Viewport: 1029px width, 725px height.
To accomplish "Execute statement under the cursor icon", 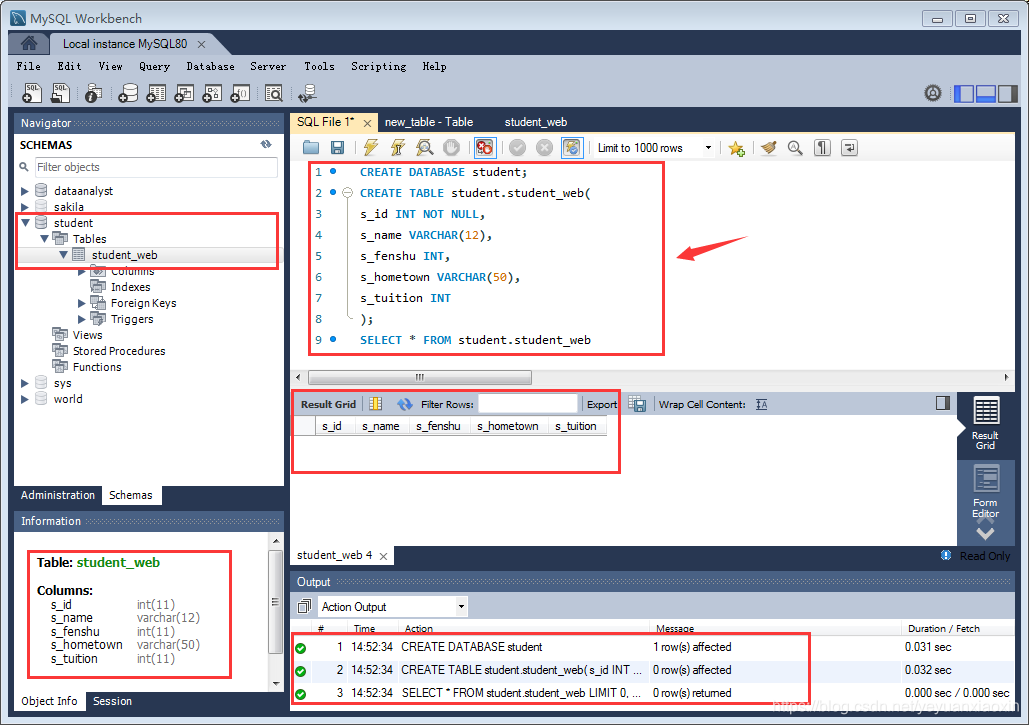I will point(398,148).
